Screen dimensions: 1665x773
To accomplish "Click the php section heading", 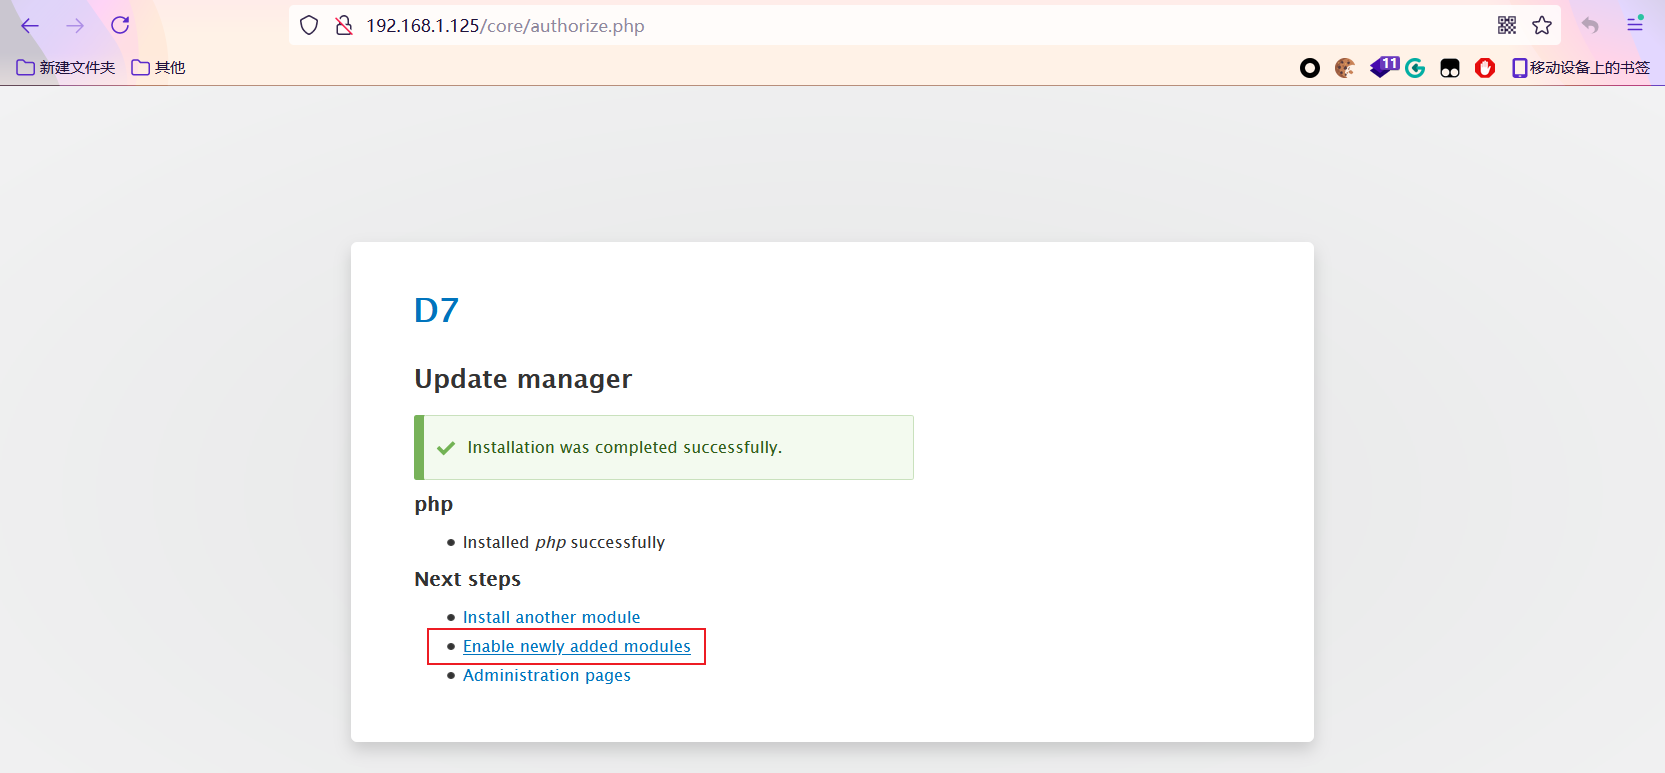I will (434, 505).
